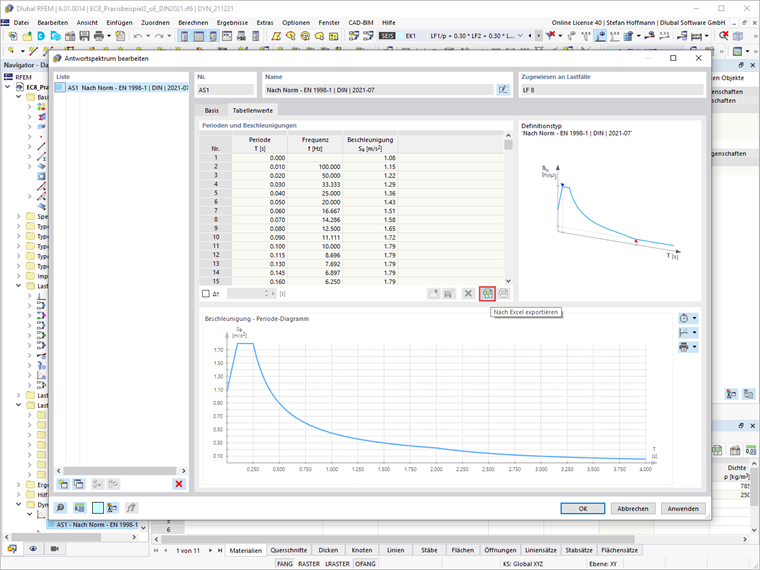
Task: Open the Datei menu
Action: point(21,23)
